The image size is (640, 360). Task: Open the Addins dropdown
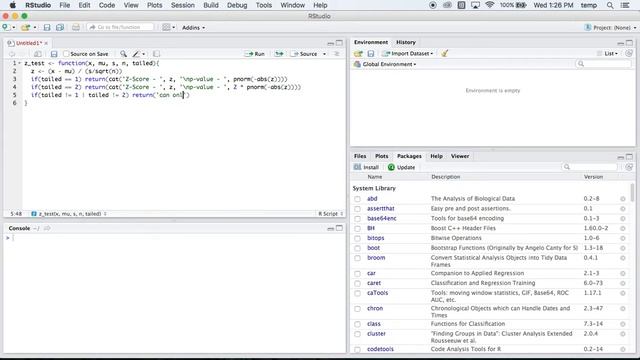pyautogui.click(x=193, y=27)
